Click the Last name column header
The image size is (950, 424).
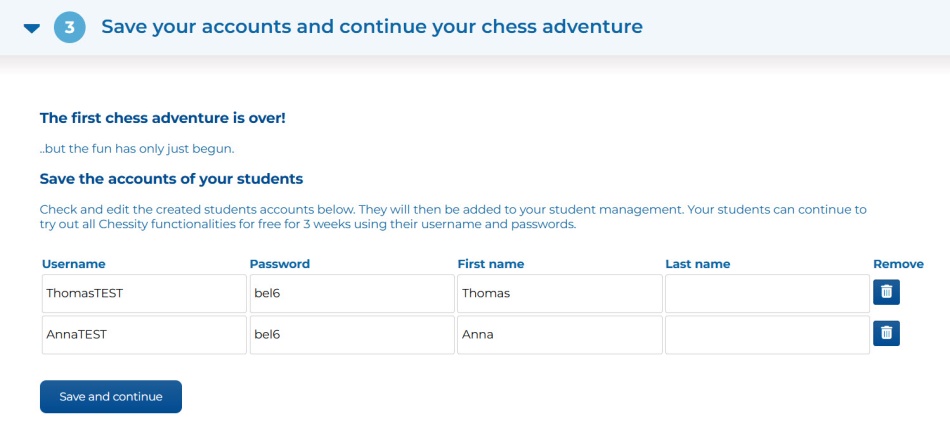(697, 264)
